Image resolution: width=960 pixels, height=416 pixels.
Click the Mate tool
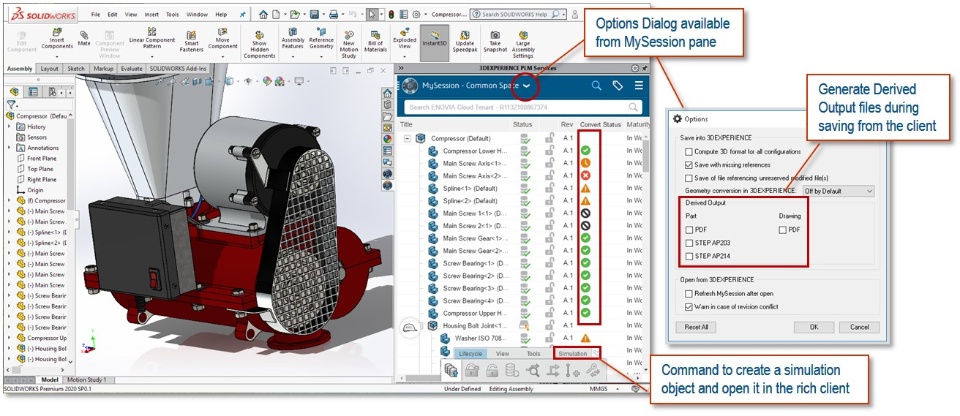(x=84, y=38)
